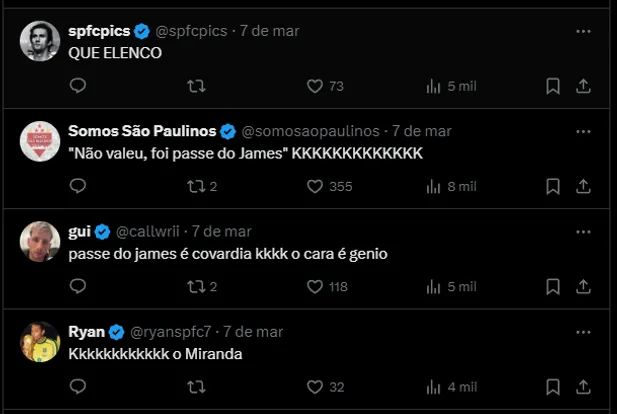This screenshot has width=617, height=414.
Task: Open the @ryanspfc7 profile link
Action: [x=171, y=331]
